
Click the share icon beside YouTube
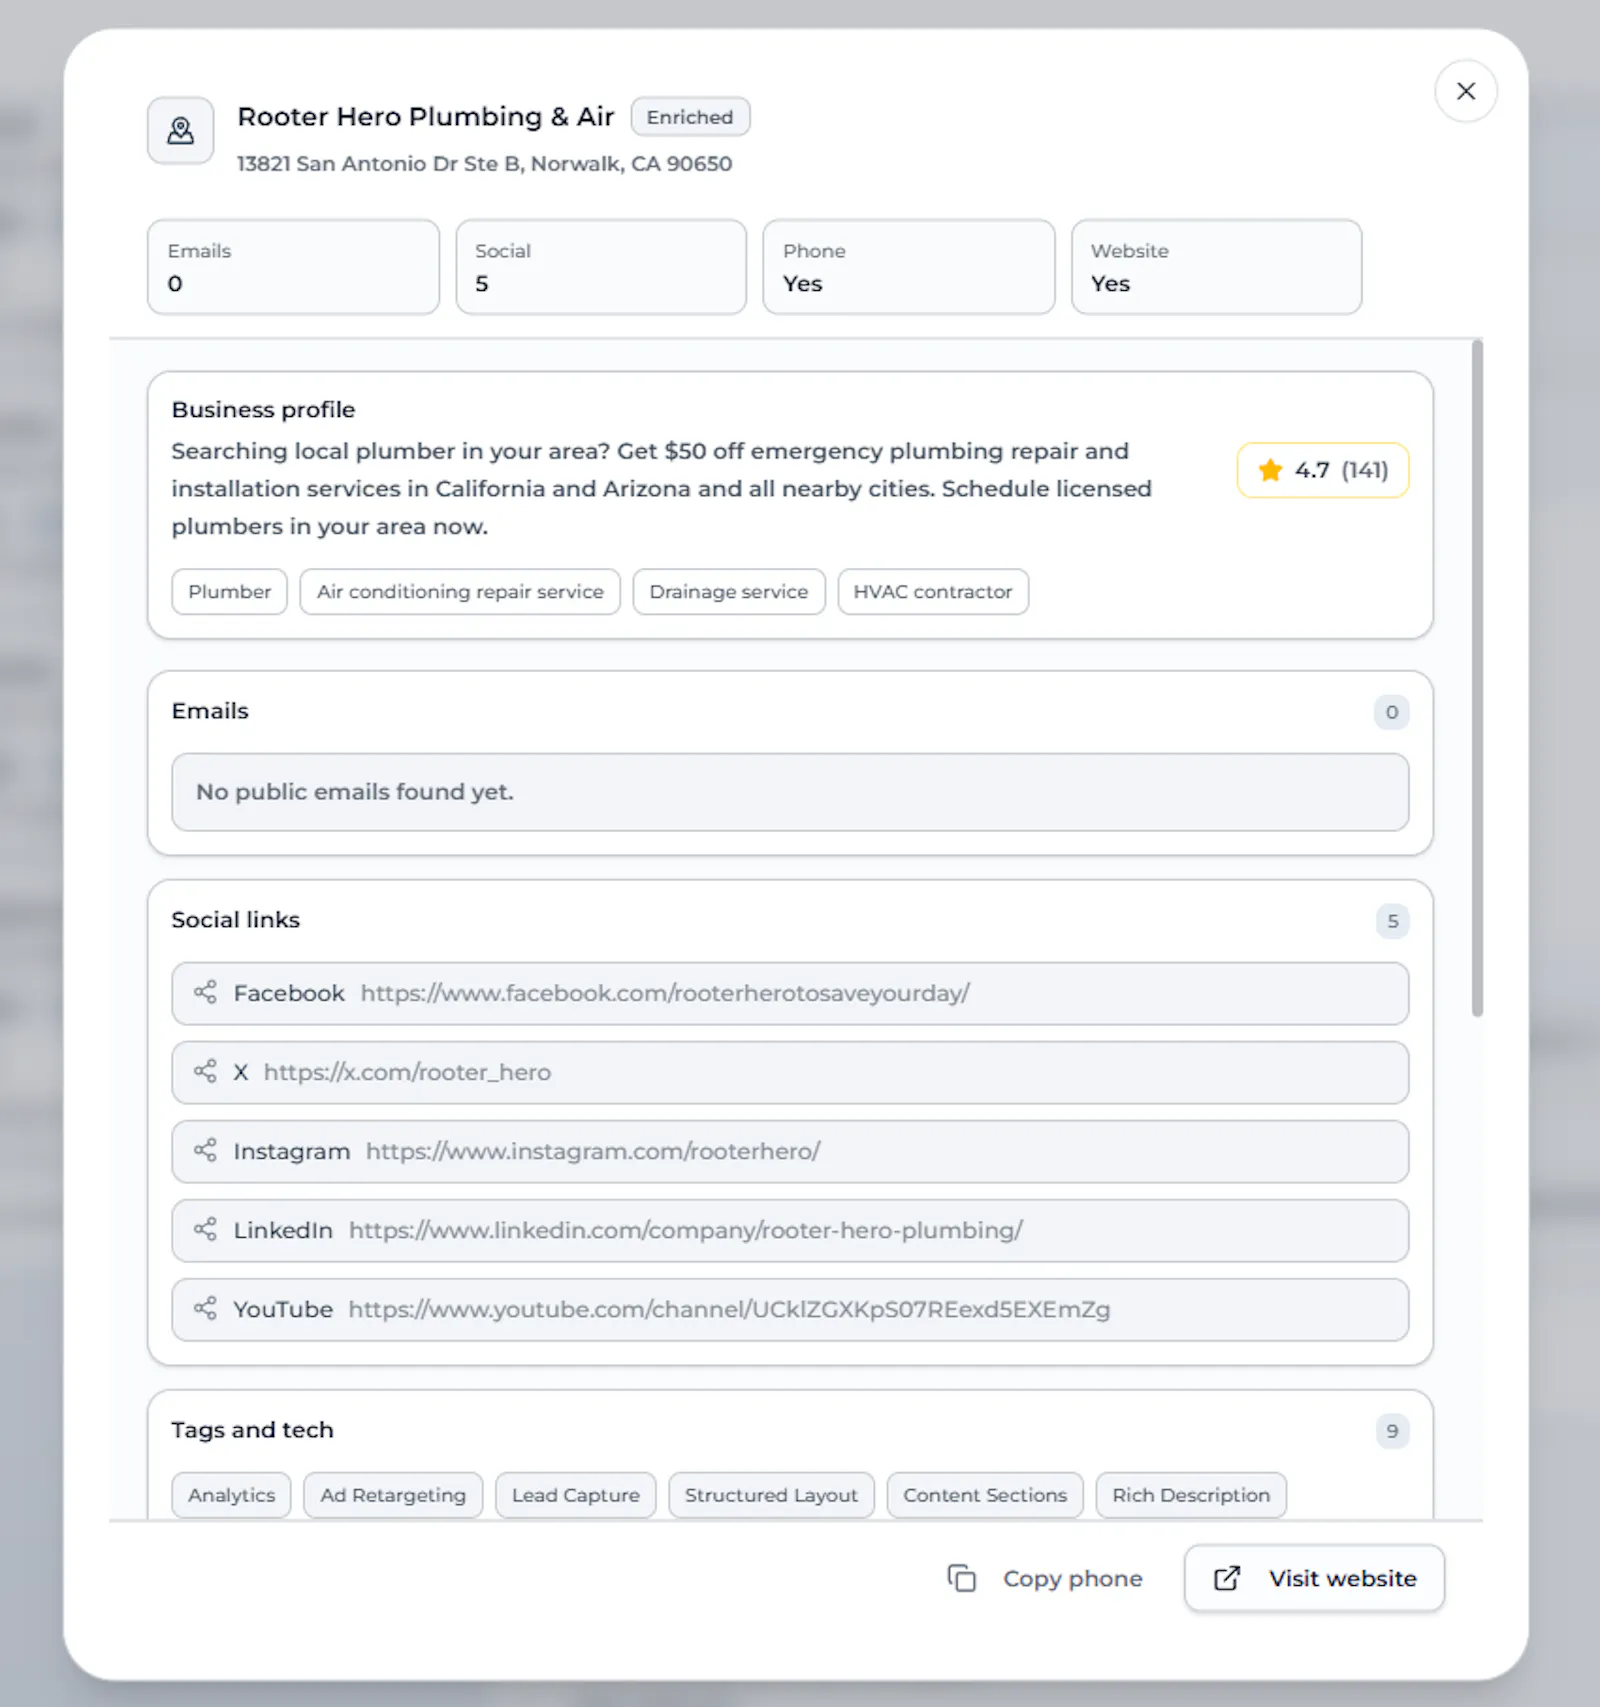[x=205, y=1308]
